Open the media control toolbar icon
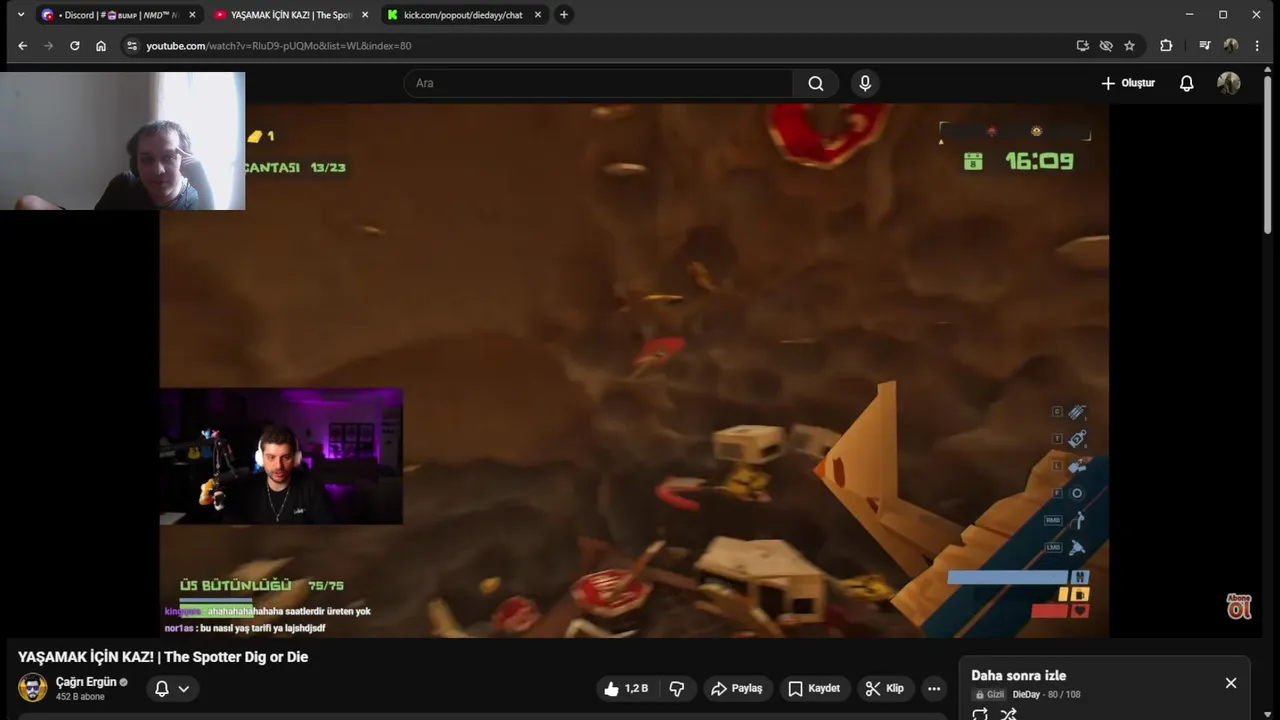The height and width of the screenshot is (720, 1280). tap(1205, 46)
